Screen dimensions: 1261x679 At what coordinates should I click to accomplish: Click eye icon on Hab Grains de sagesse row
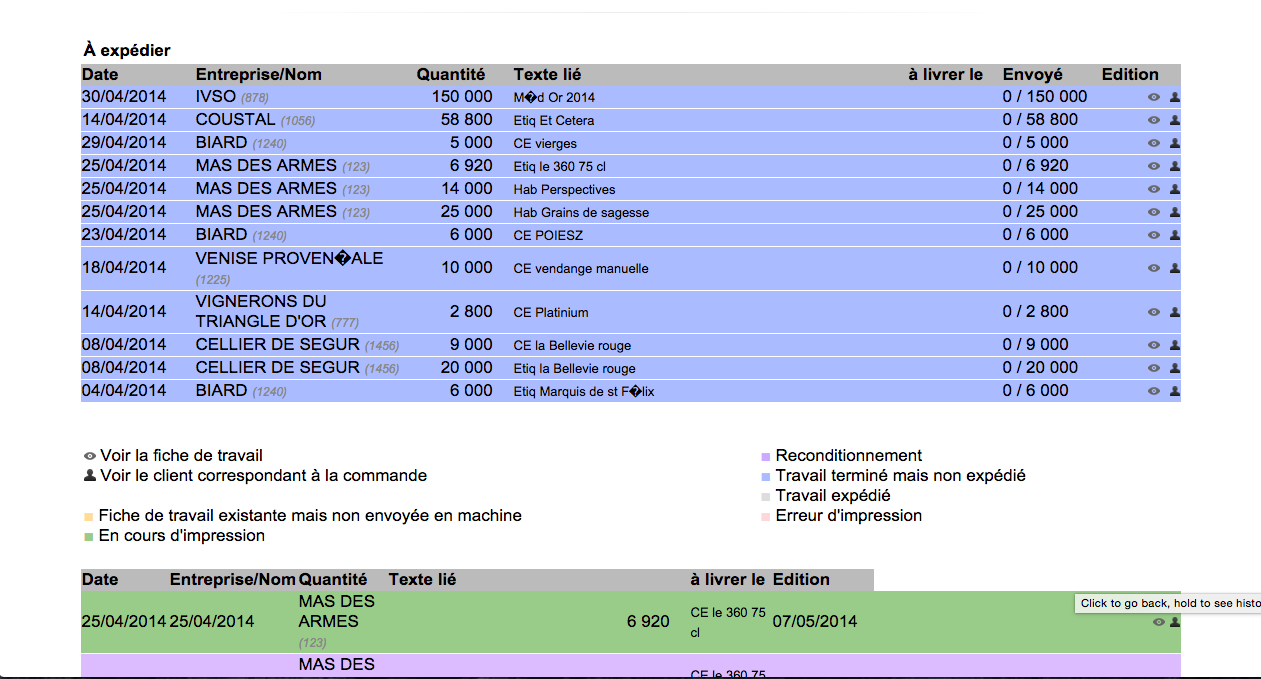(x=1153, y=212)
